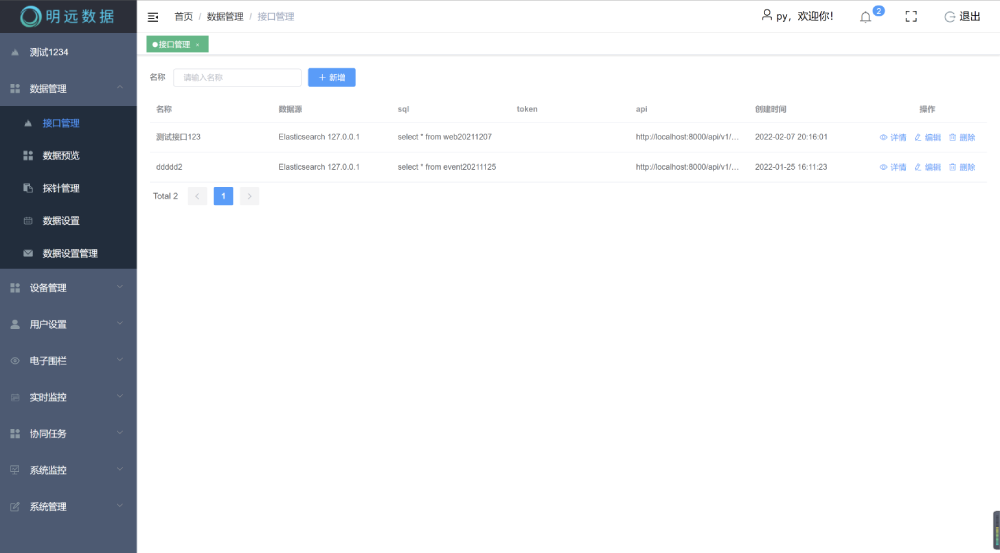Select page 1 in pagination

(223, 196)
